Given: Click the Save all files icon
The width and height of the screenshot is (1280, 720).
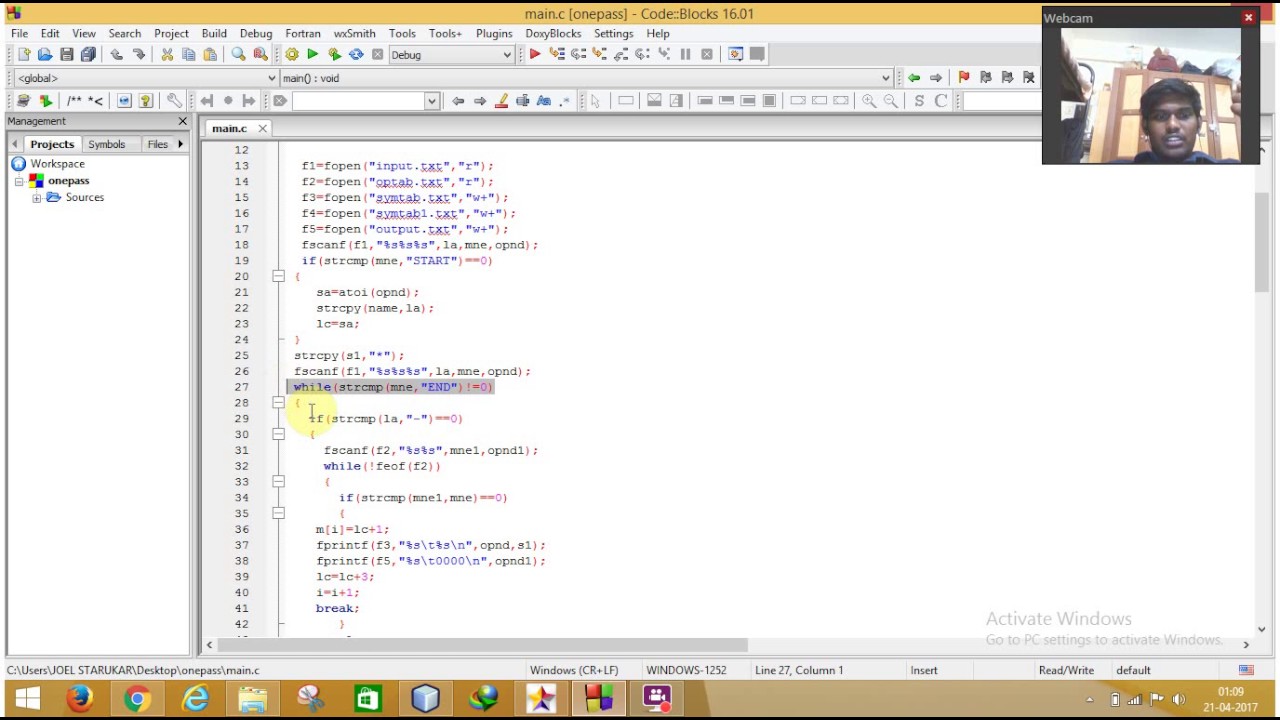Looking at the screenshot, I should click(x=88, y=55).
